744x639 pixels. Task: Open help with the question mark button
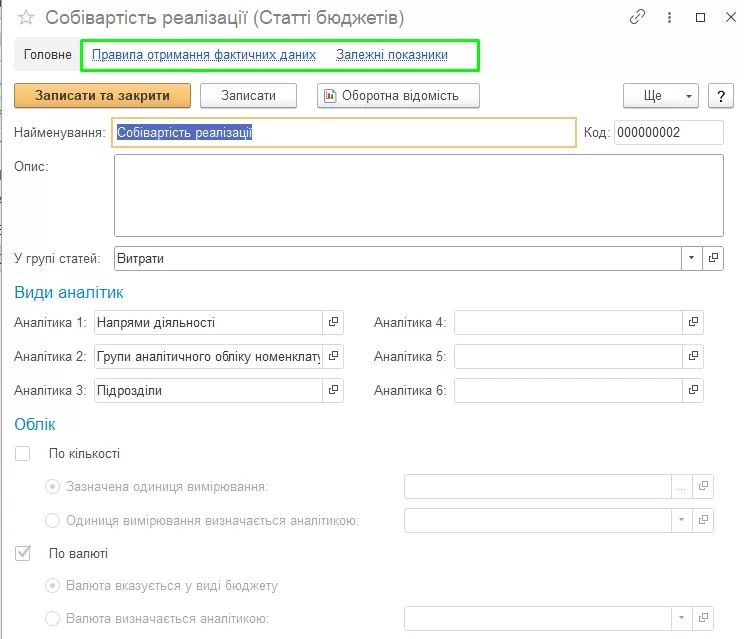pyautogui.click(x=721, y=96)
